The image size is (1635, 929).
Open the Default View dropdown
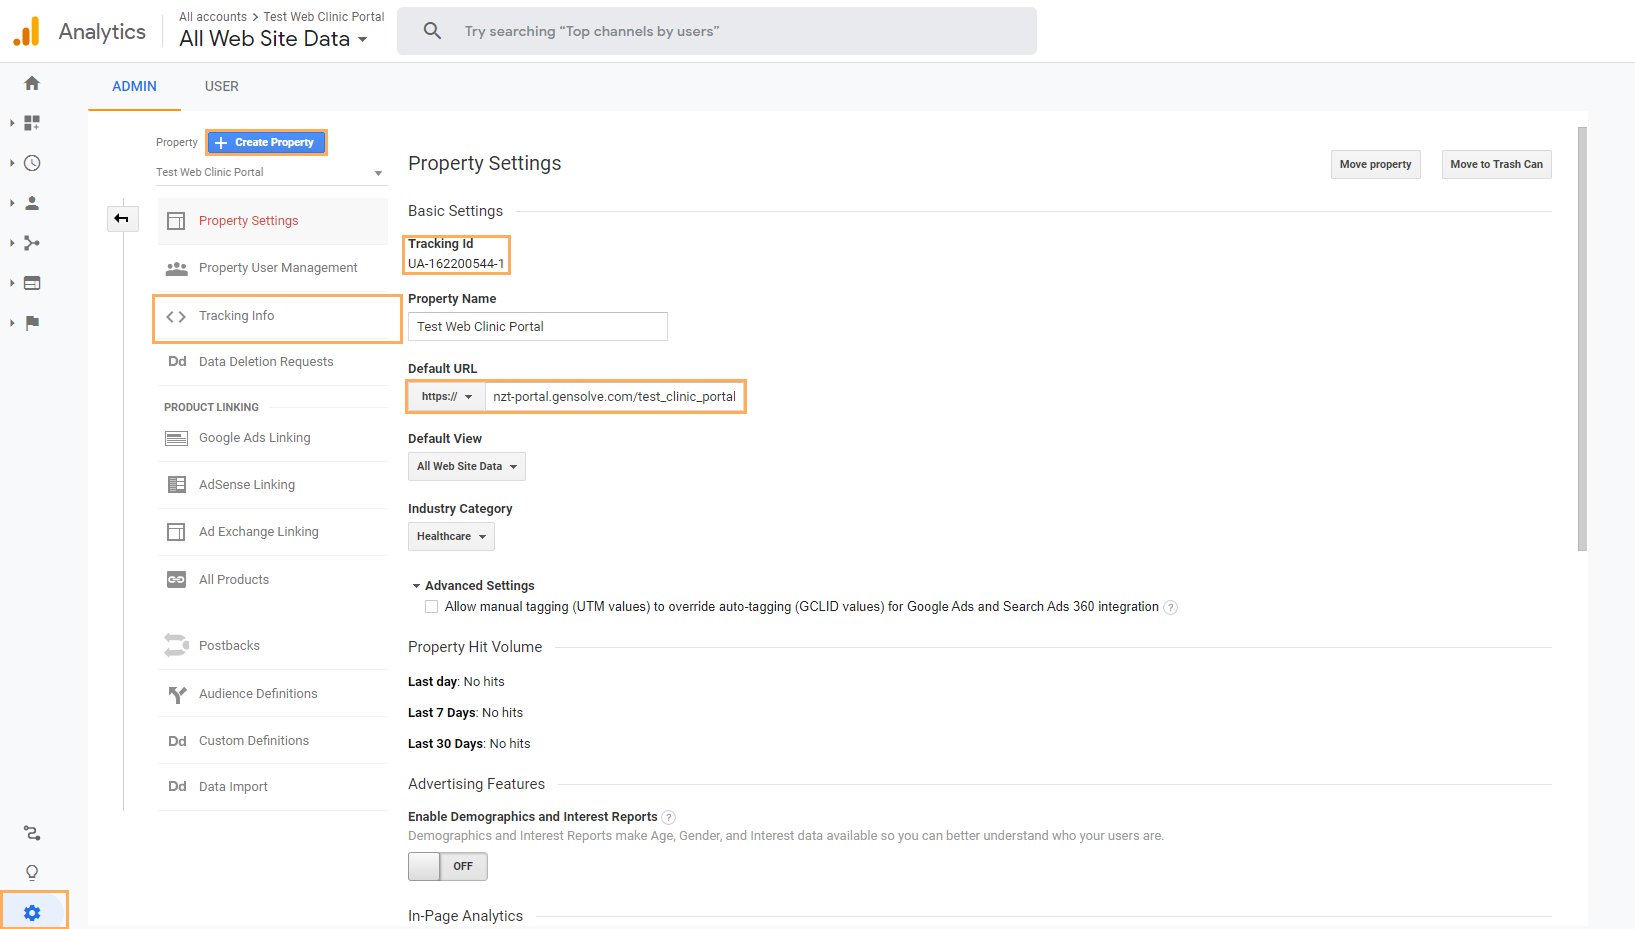click(x=466, y=467)
